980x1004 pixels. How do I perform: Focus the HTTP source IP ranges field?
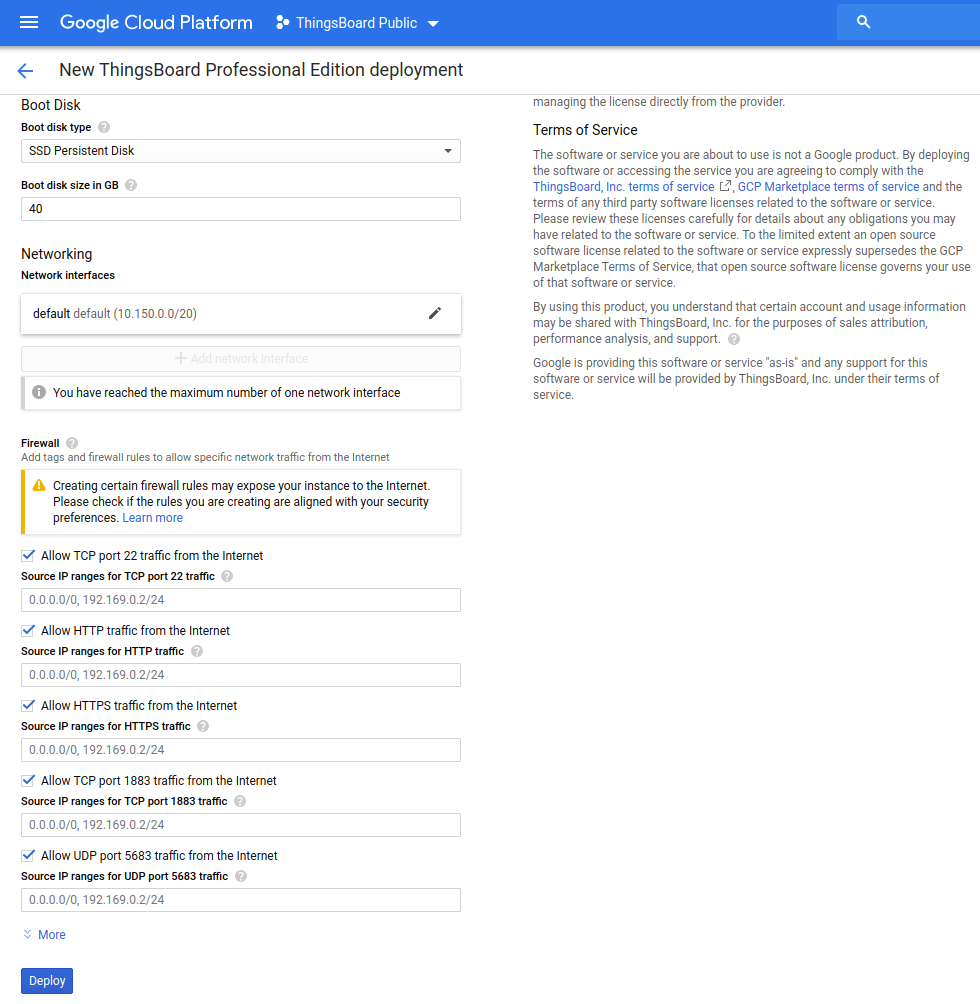tap(241, 675)
